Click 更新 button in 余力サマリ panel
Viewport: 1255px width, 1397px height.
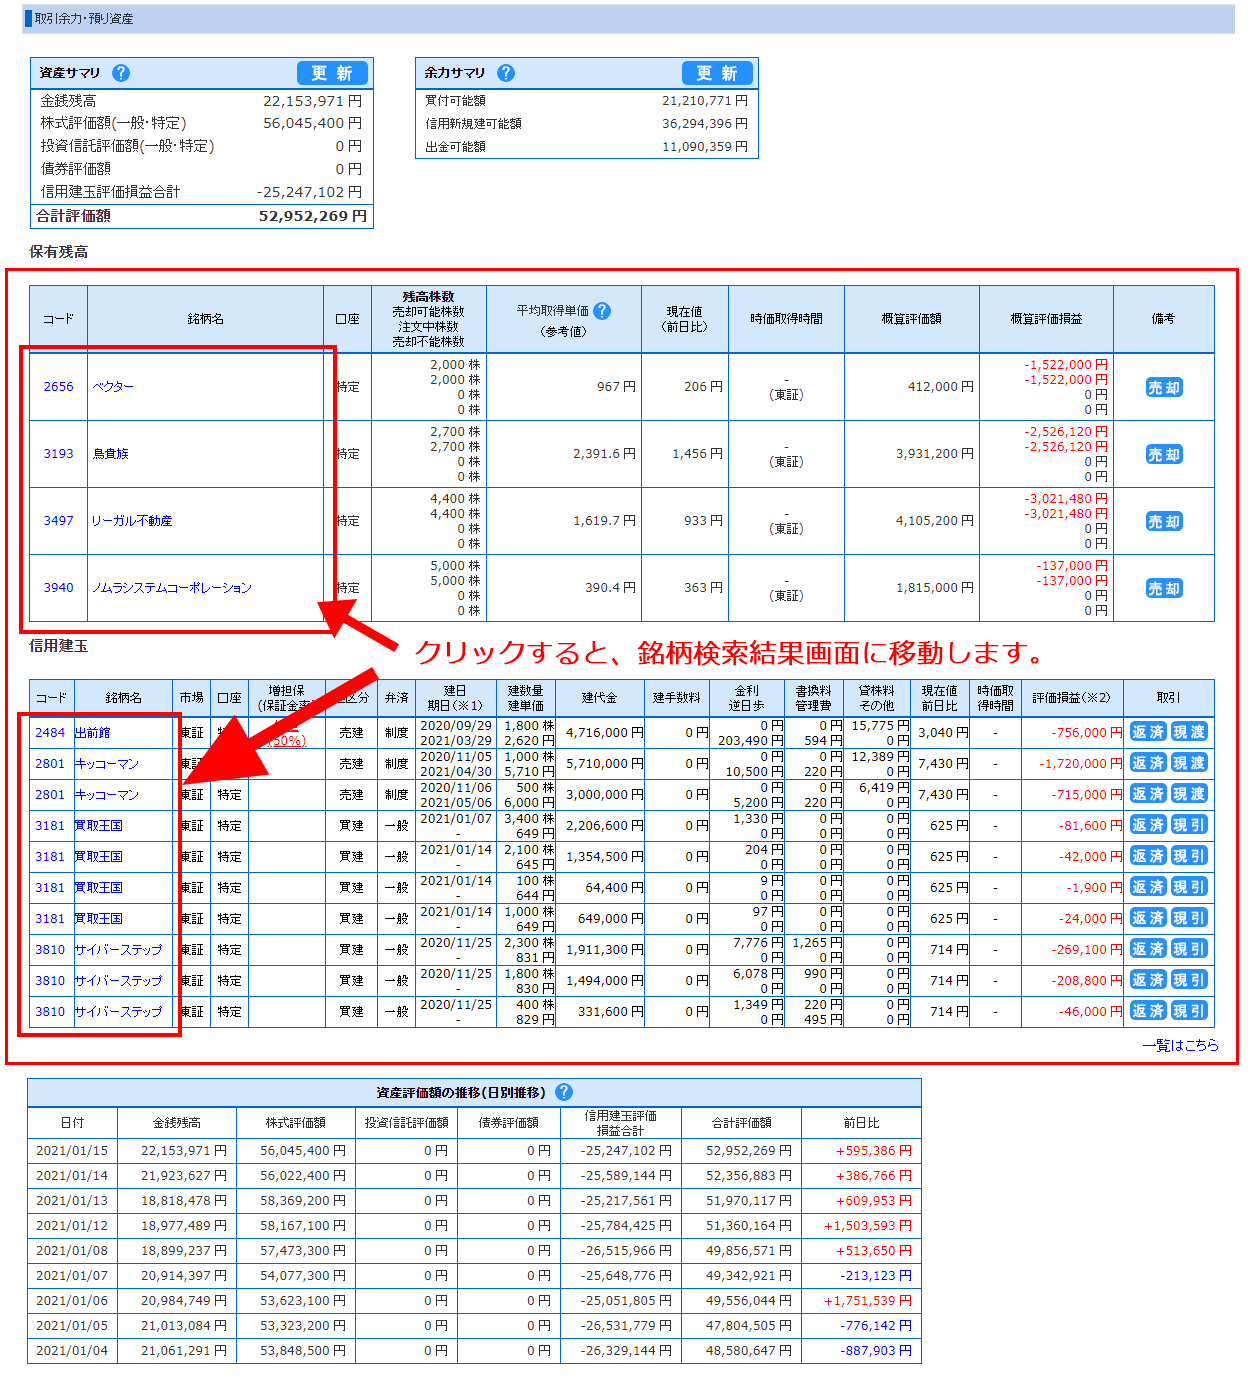(717, 73)
